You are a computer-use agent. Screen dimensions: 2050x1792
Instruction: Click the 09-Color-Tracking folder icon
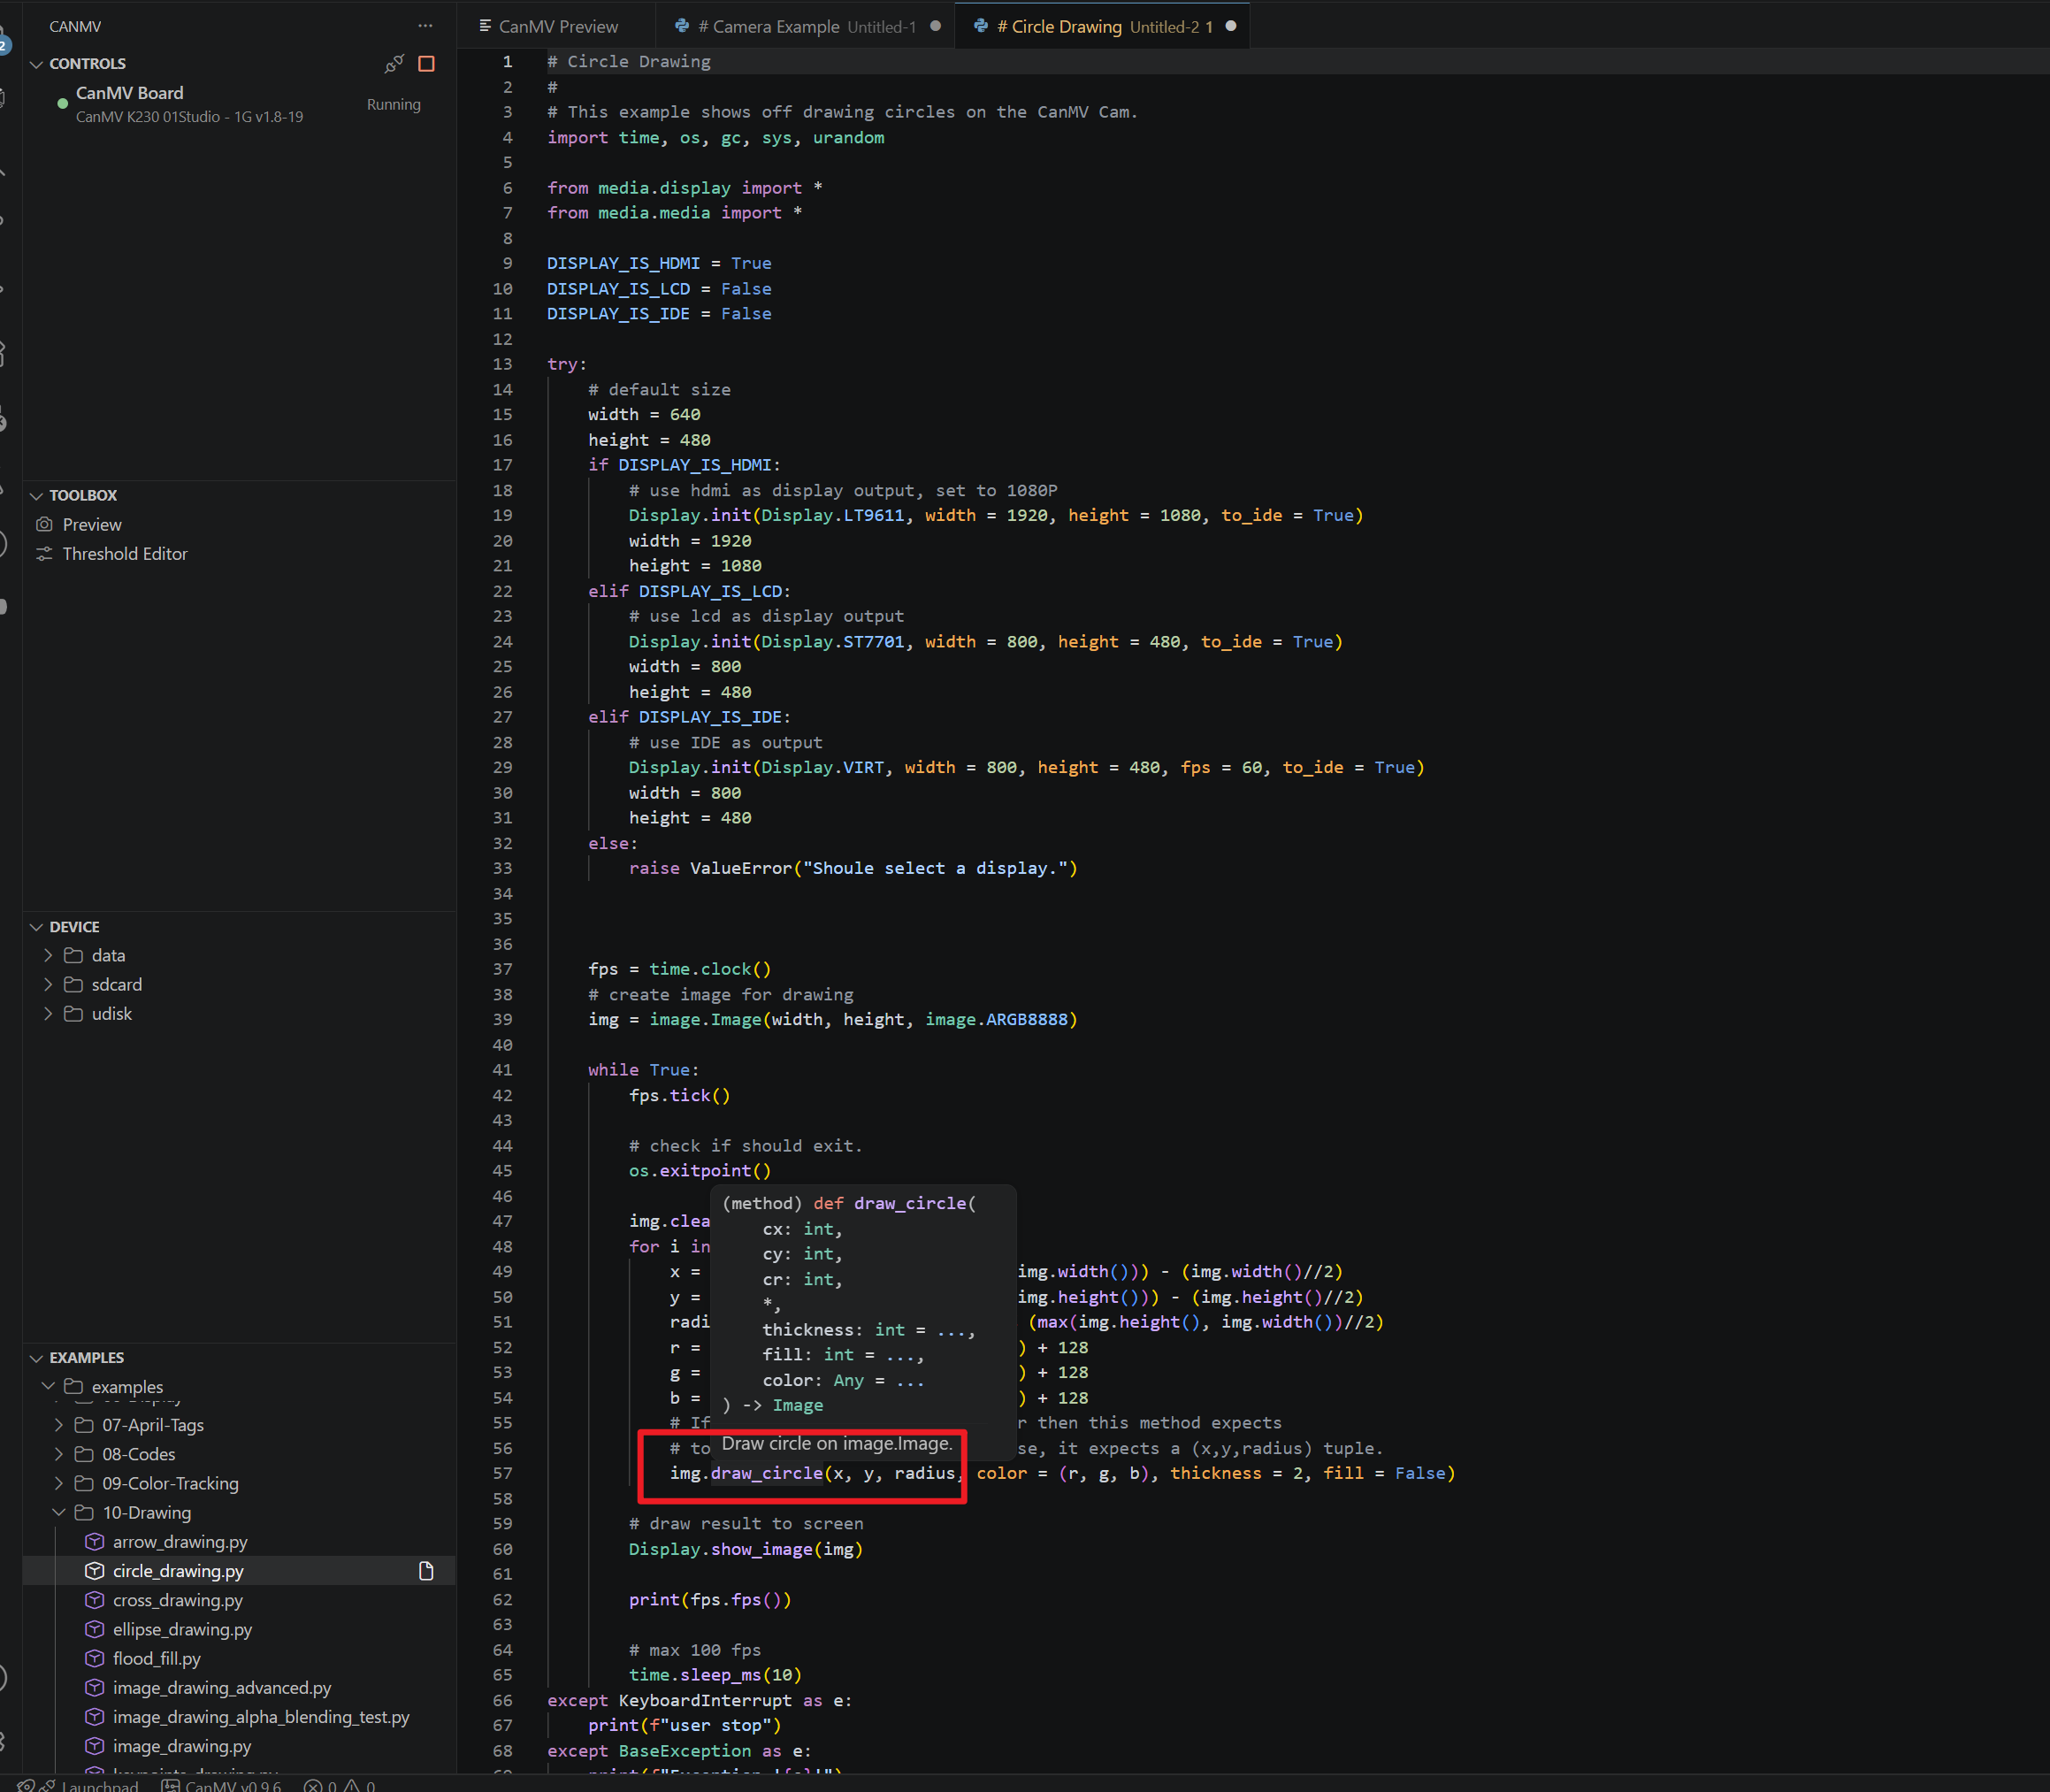84,1483
